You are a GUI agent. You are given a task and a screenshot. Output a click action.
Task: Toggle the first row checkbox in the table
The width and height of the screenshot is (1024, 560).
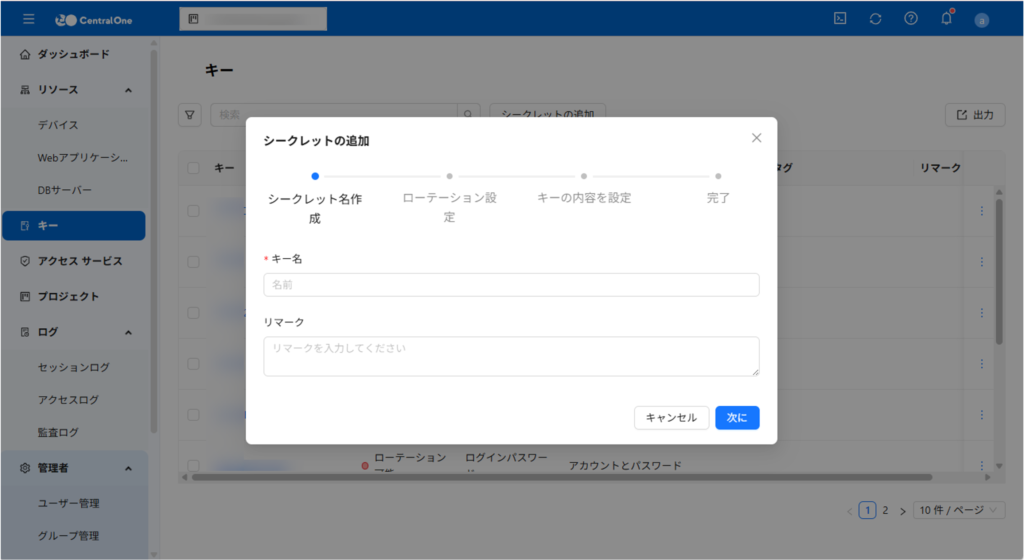[194, 211]
